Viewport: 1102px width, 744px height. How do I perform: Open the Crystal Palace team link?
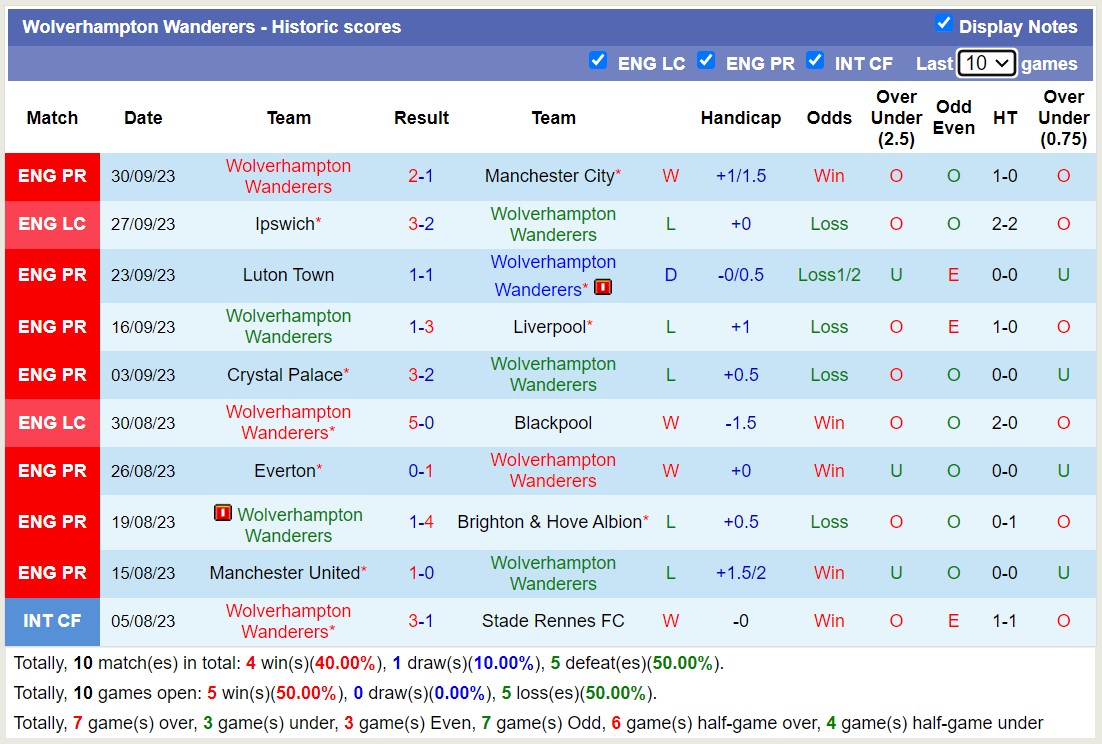(x=284, y=375)
